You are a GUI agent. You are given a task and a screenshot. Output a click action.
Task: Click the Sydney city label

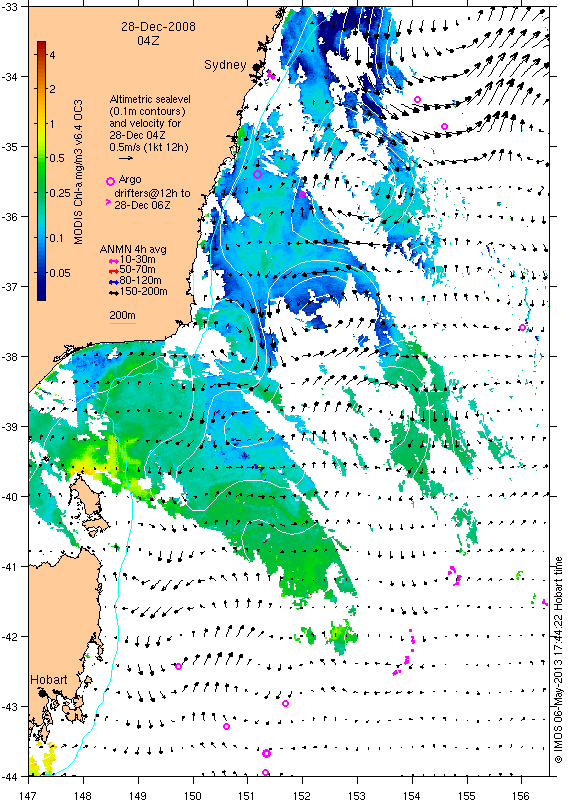225,65
